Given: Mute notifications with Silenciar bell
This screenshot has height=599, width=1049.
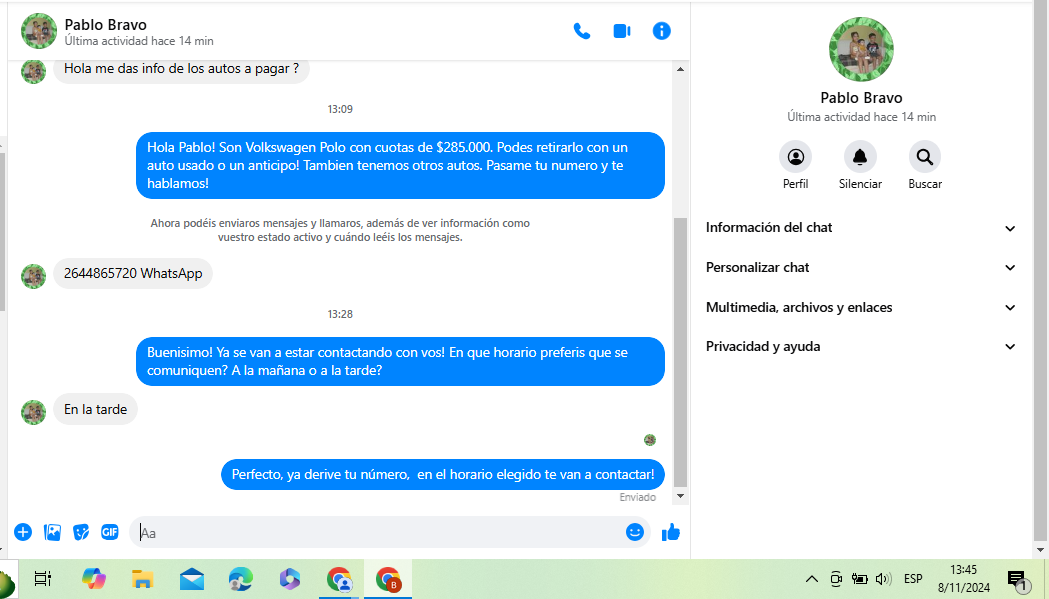Looking at the screenshot, I should [860, 157].
